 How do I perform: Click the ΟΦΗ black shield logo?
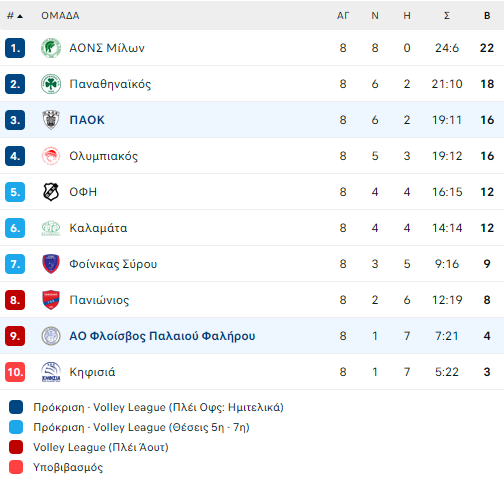[x=51, y=192]
